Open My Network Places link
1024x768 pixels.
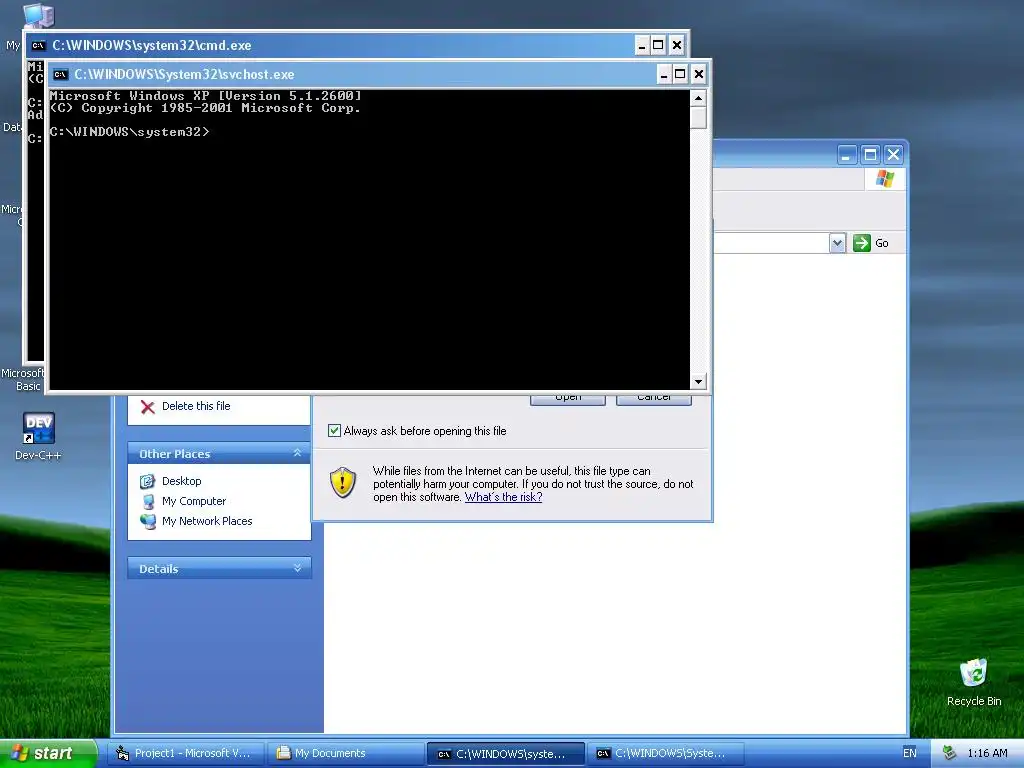(207, 521)
